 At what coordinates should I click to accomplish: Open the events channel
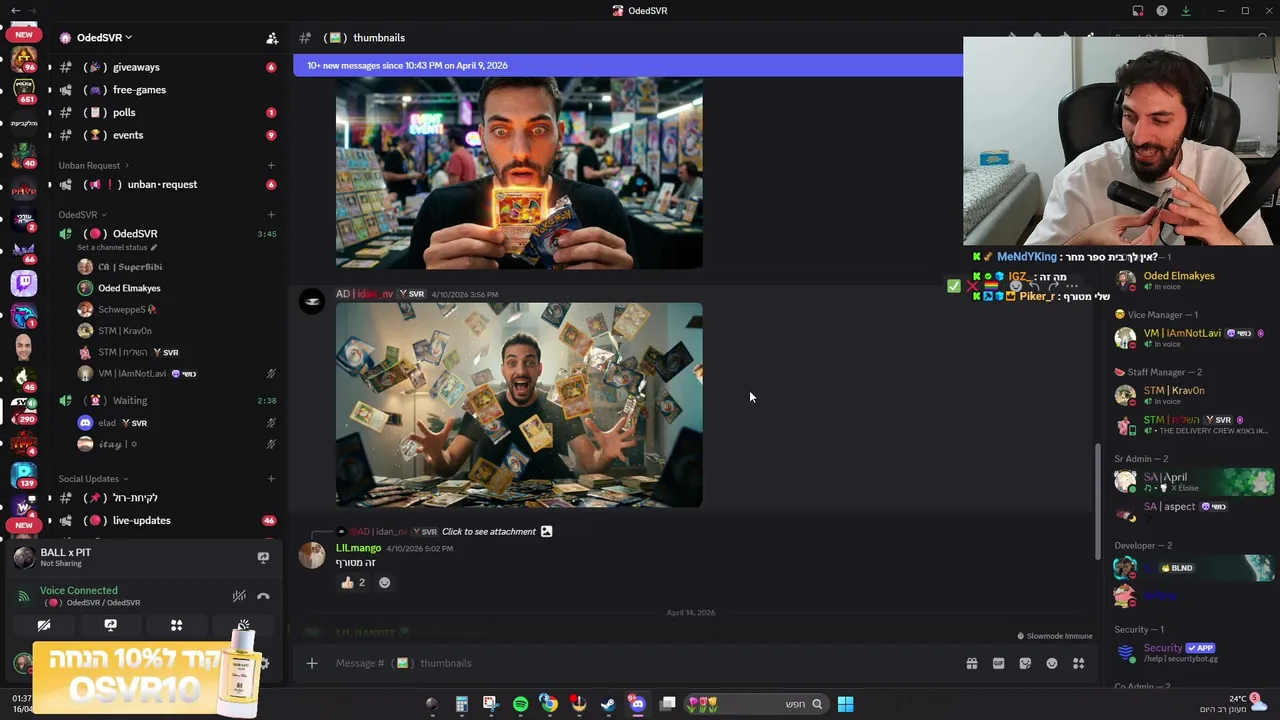167,135
